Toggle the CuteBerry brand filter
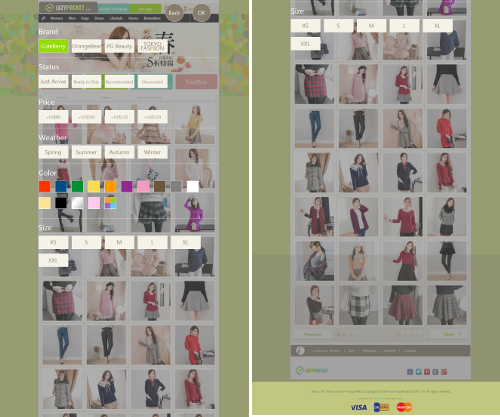This screenshot has height=417, width=500. [53, 46]
